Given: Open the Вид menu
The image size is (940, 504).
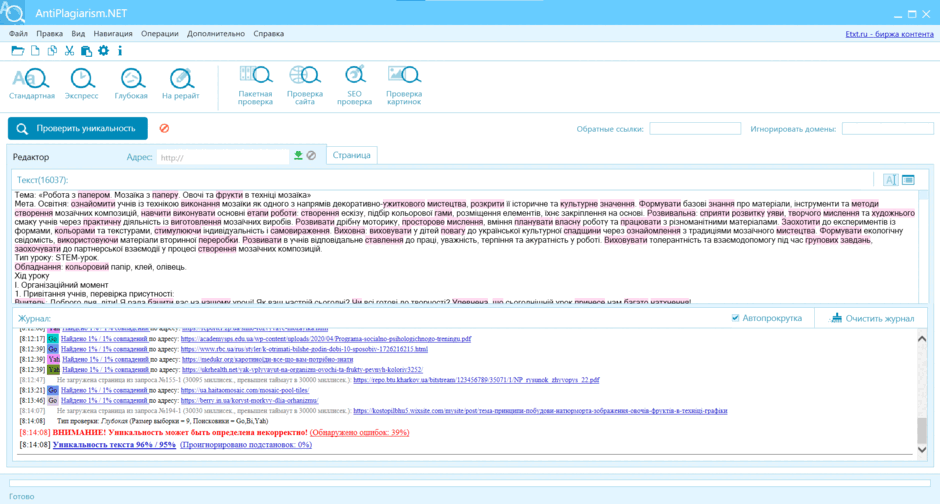Looking at the screenshot, I should click(x=78, y=34).
